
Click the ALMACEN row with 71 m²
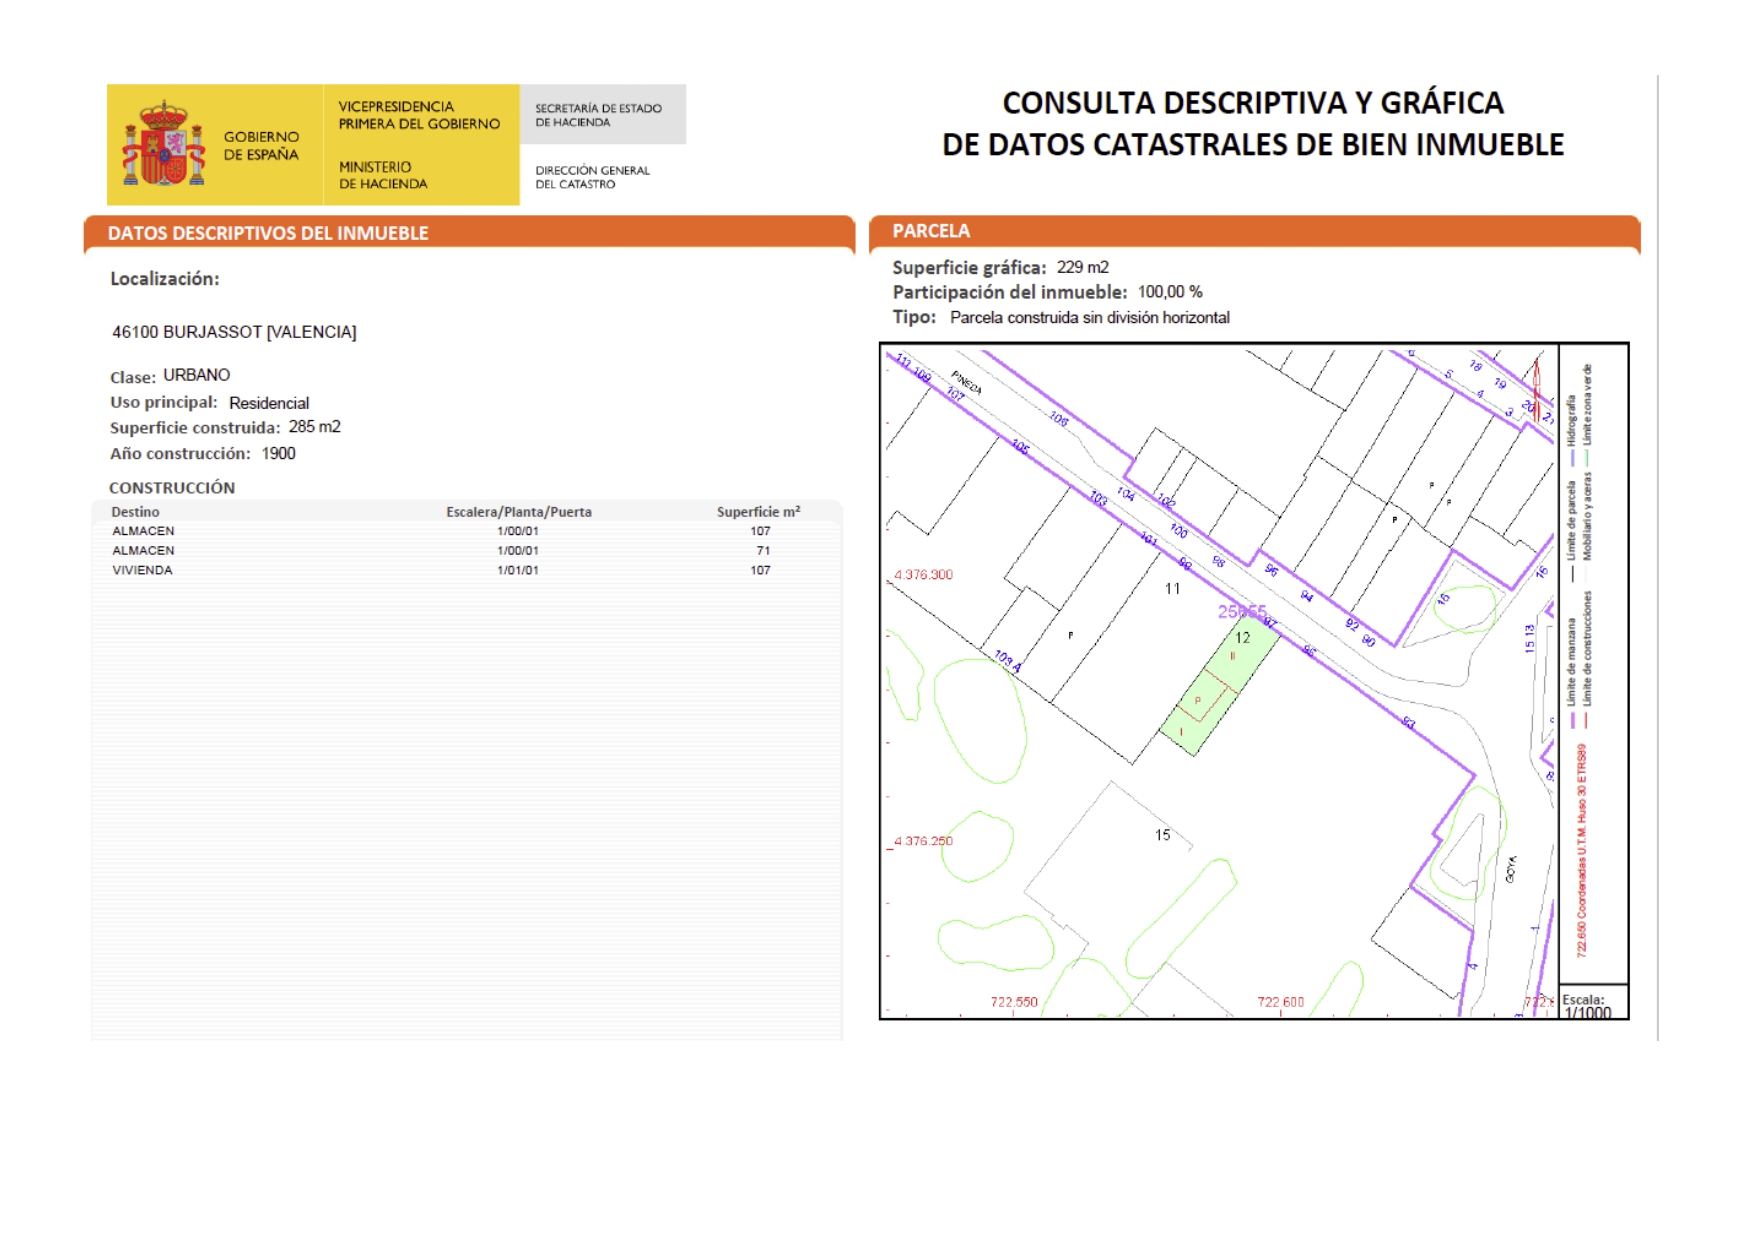143,551
